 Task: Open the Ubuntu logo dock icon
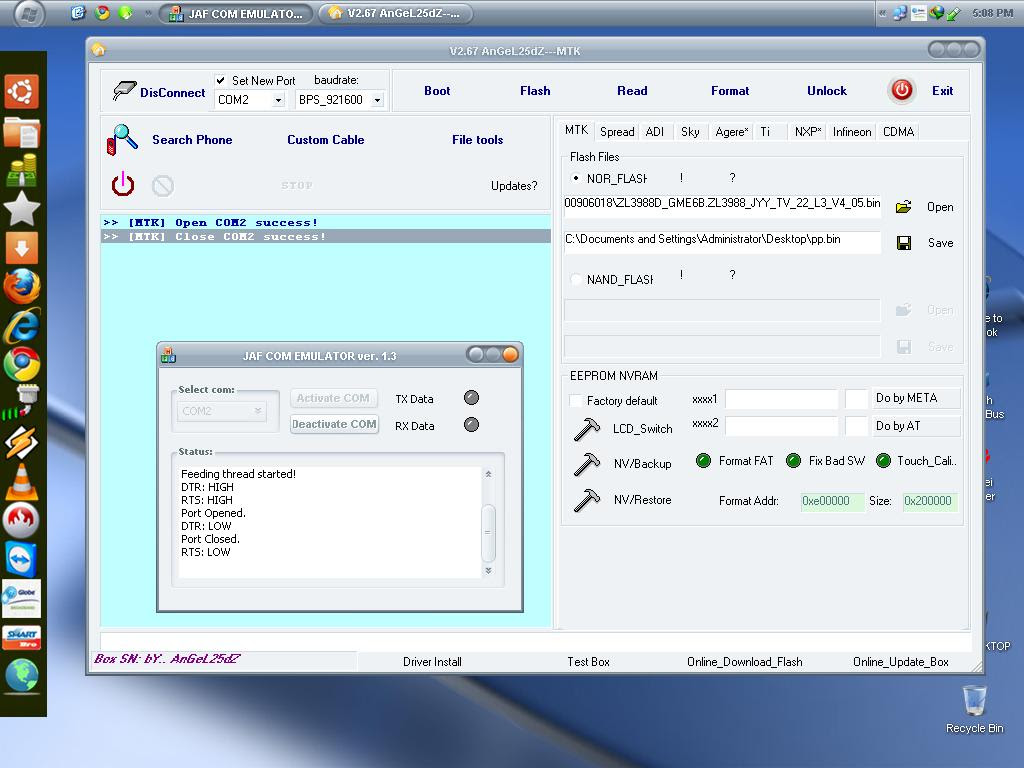coord(22,91)
